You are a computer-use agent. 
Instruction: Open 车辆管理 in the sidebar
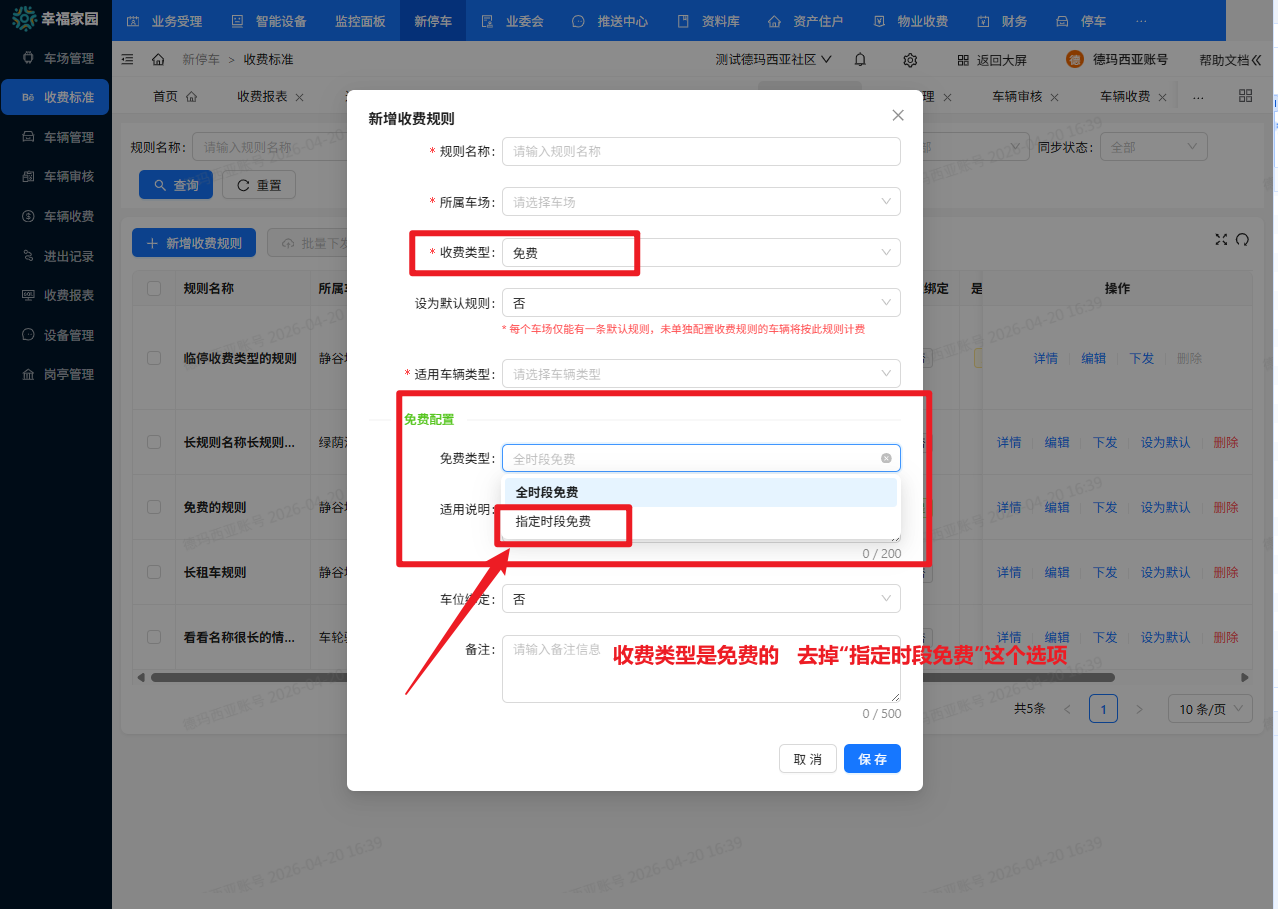click(x=68, y=137)
